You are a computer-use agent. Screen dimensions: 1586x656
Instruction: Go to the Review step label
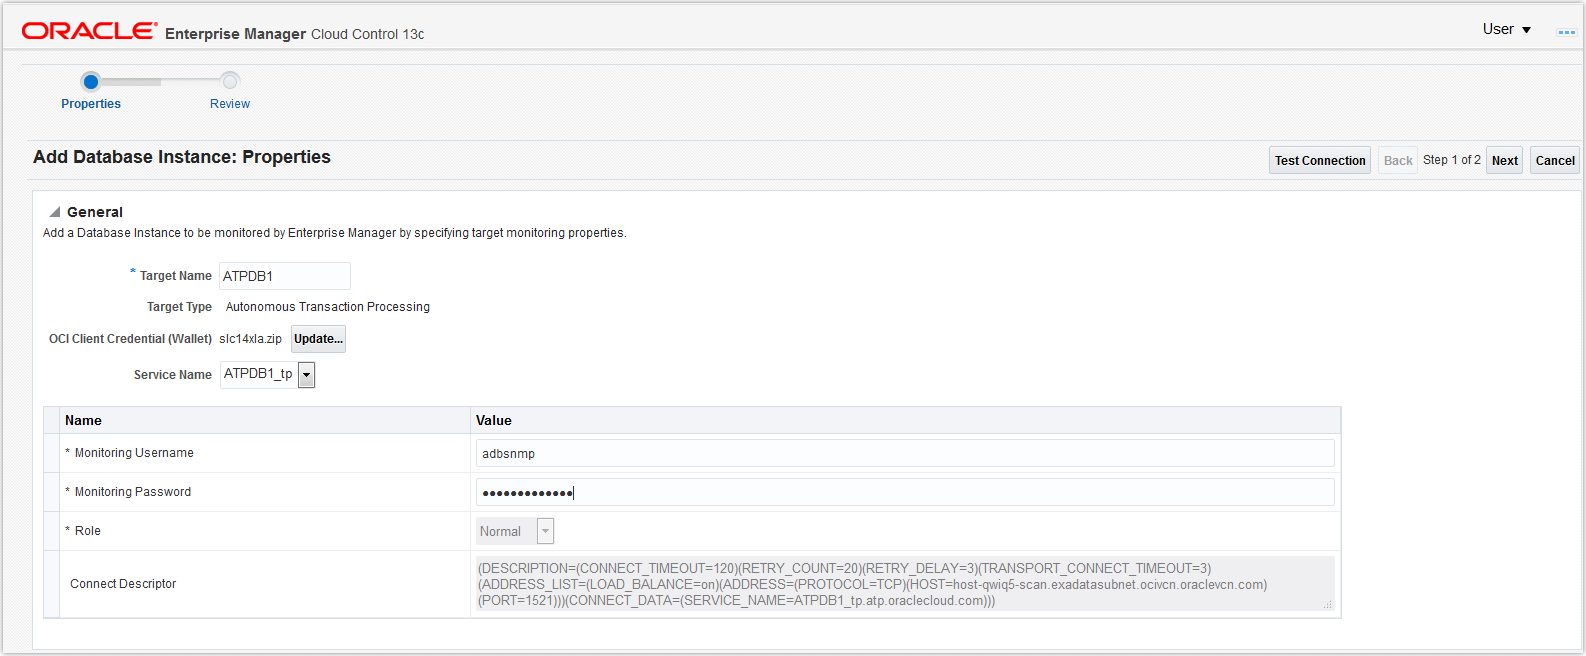pos(230,104)
